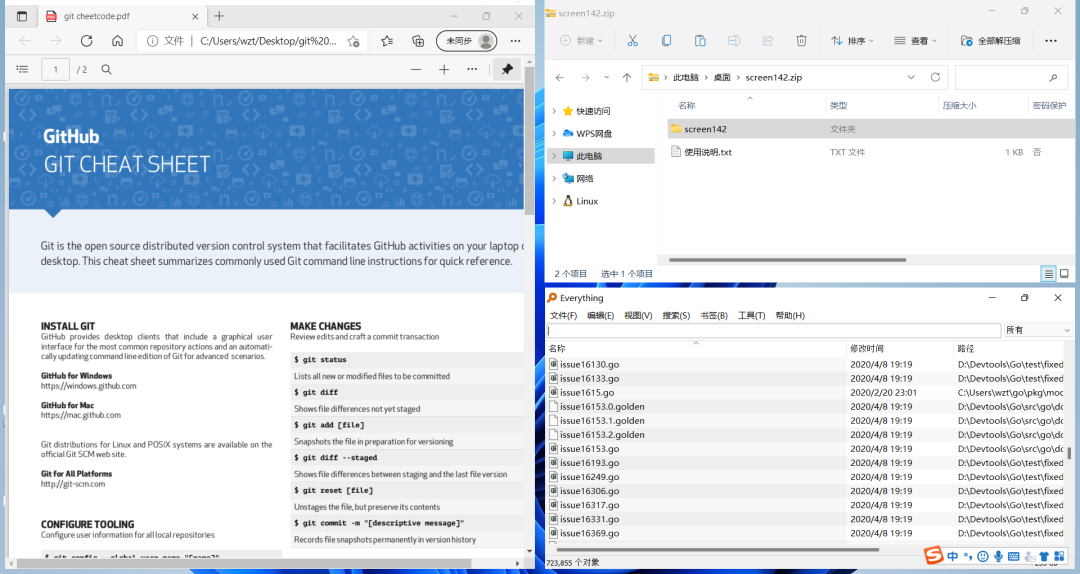Open more PDF toolbar options

pos(472,69)
